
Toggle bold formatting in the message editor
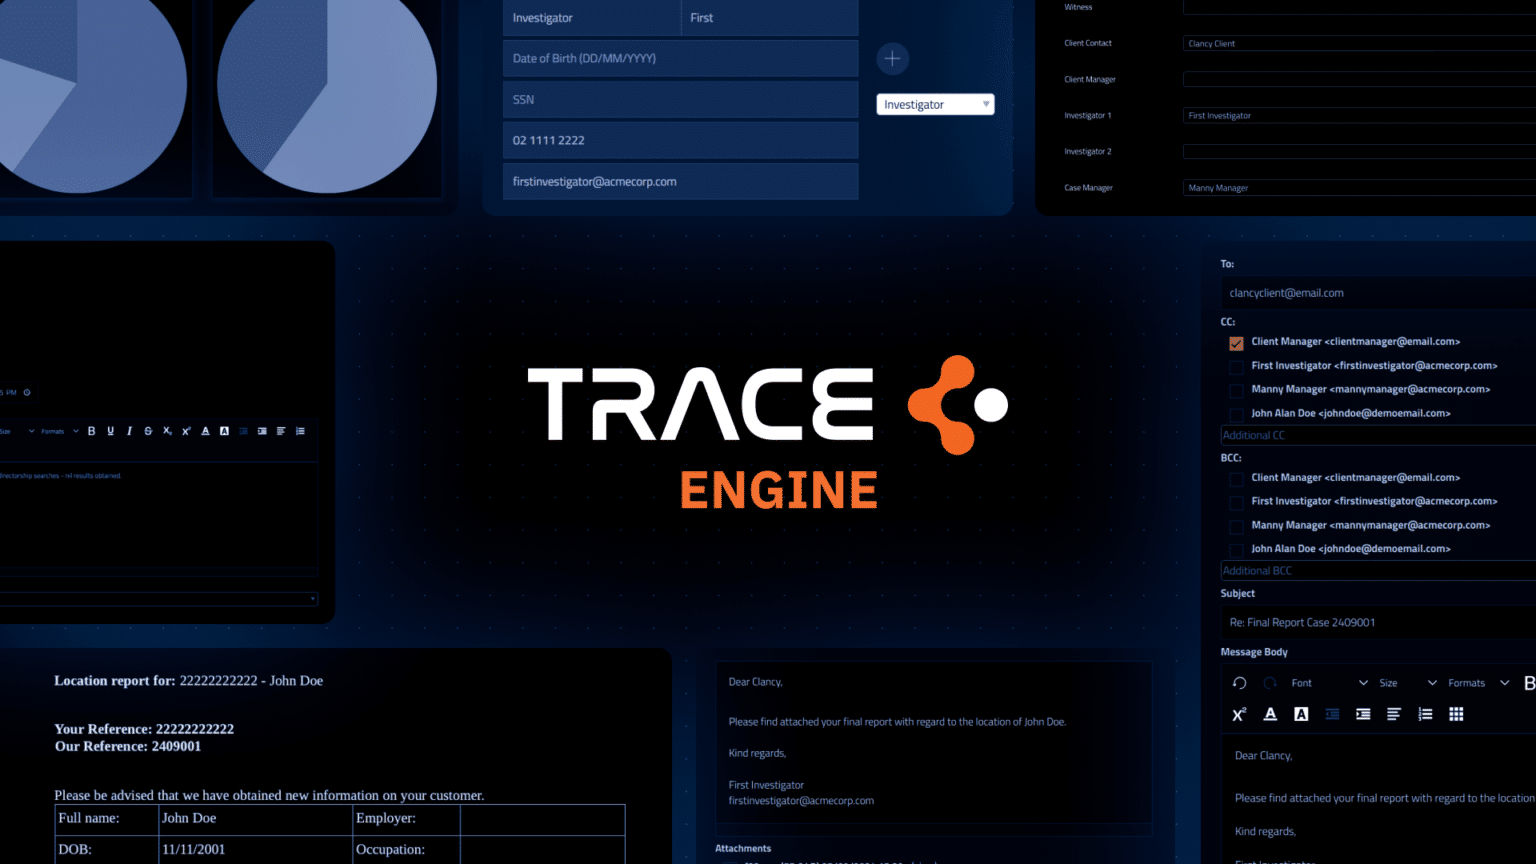pyautogui.click(x=1528, y=682)
